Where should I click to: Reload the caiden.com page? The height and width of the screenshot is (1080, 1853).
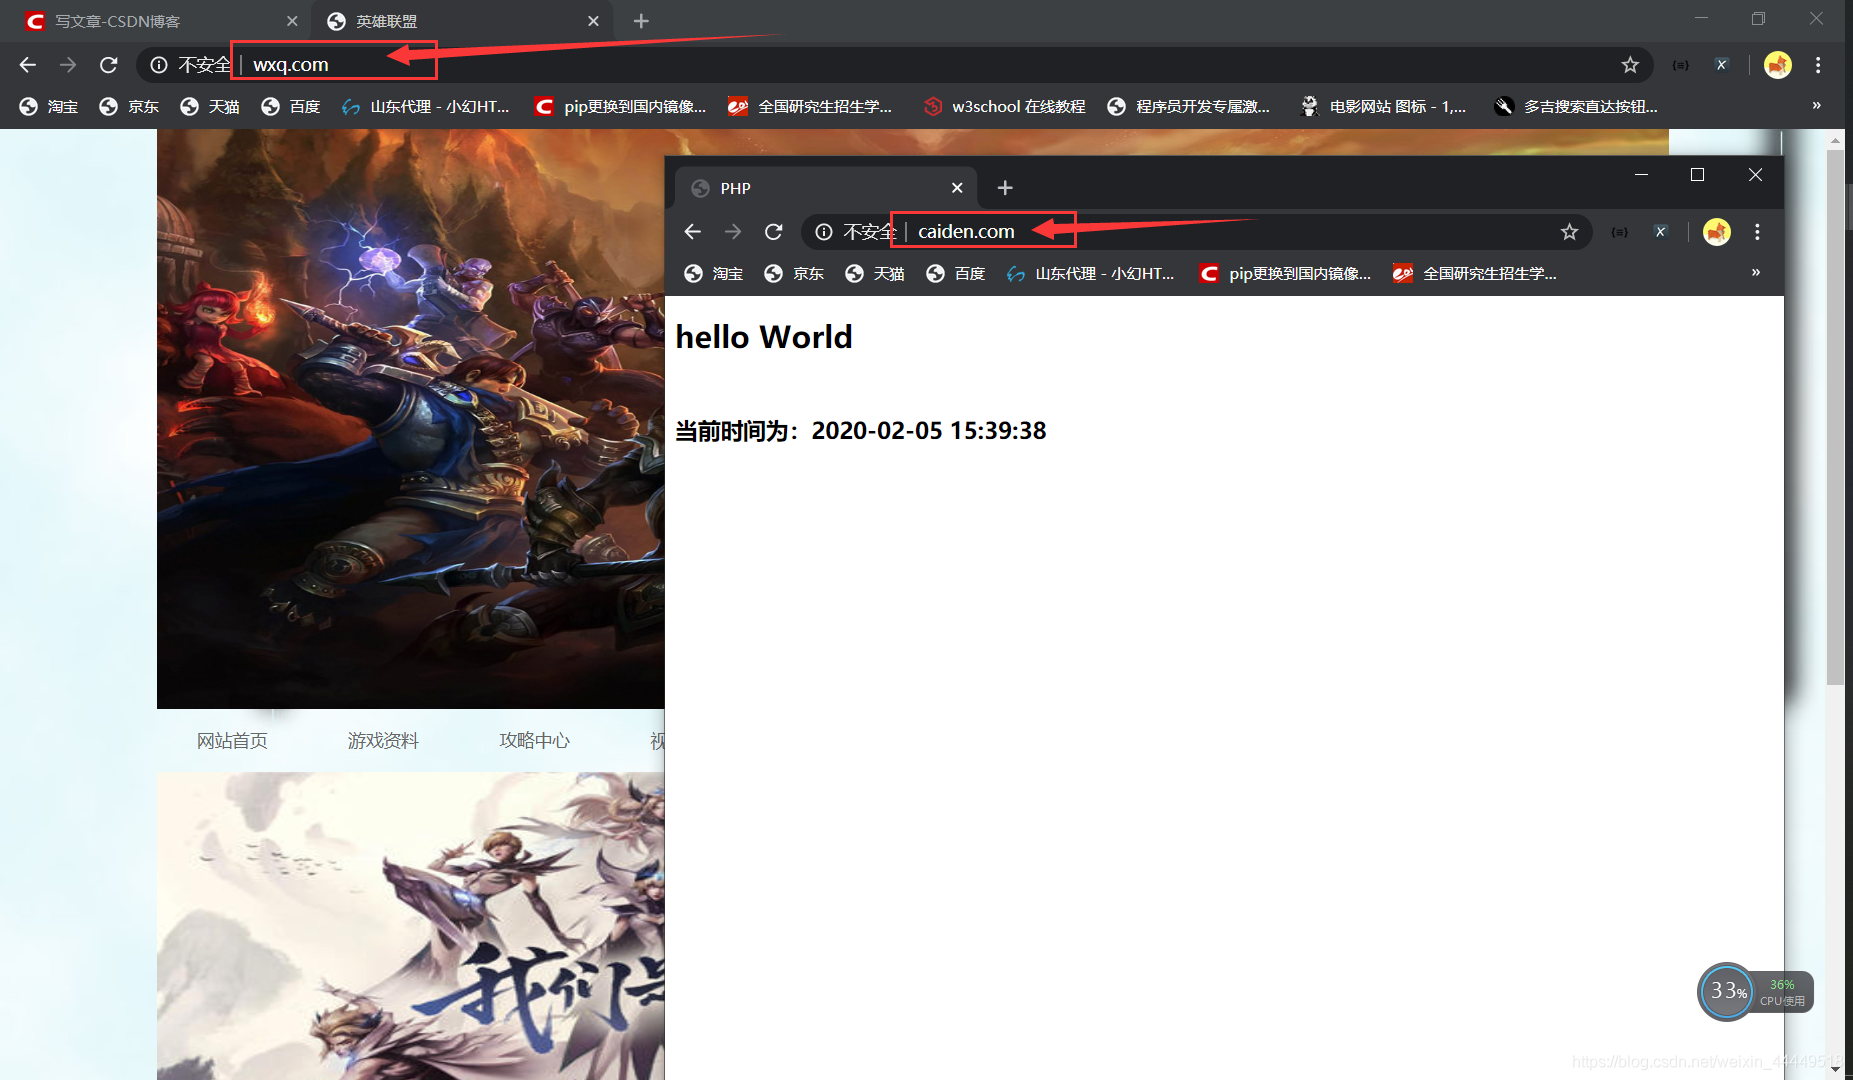pos(773,232)
